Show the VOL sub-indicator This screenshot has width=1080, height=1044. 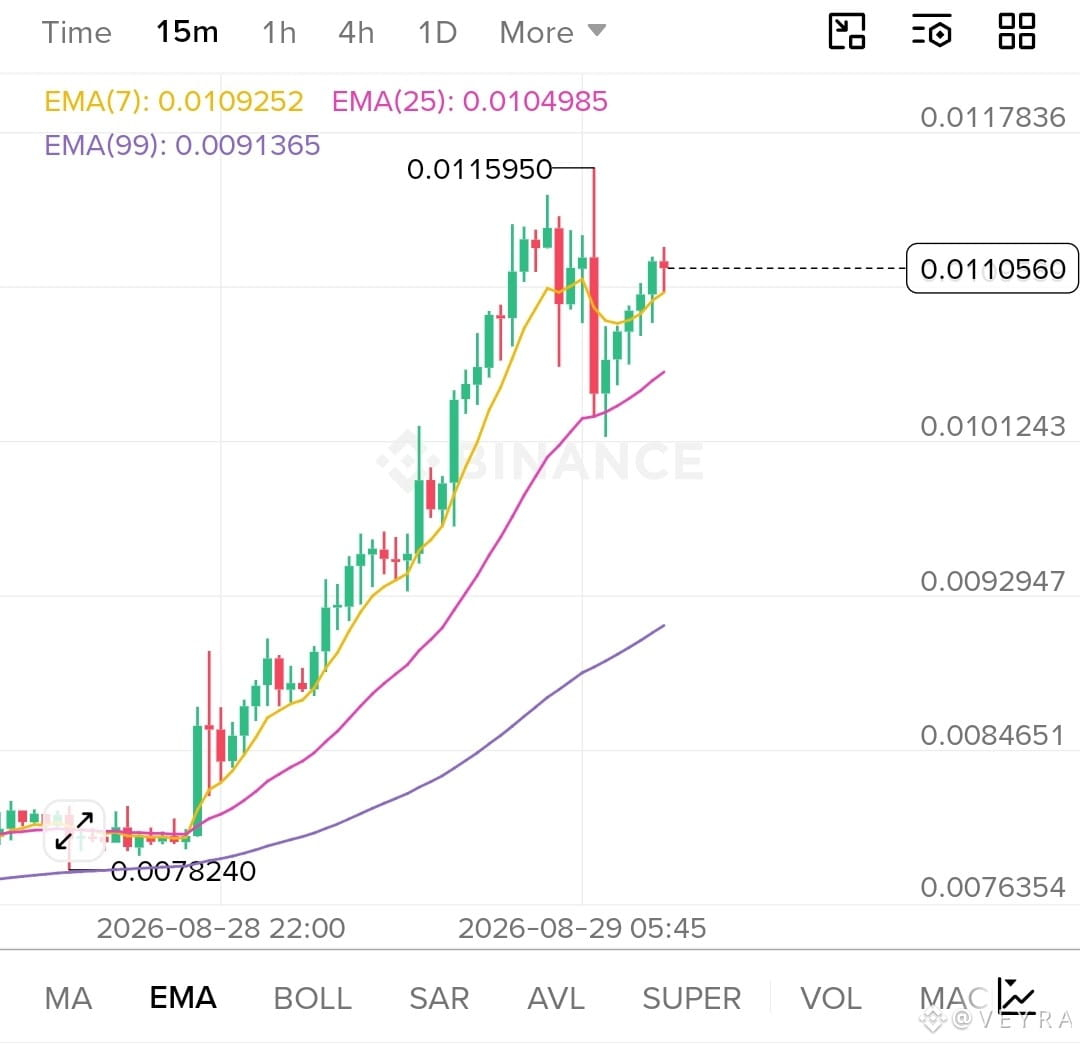pyautogui.click(x=831, y=998)
